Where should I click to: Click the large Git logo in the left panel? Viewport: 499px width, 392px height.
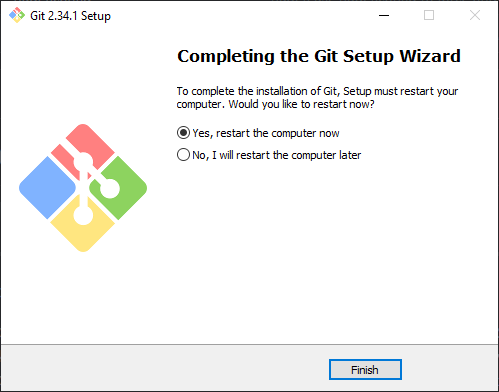[83, 188]
